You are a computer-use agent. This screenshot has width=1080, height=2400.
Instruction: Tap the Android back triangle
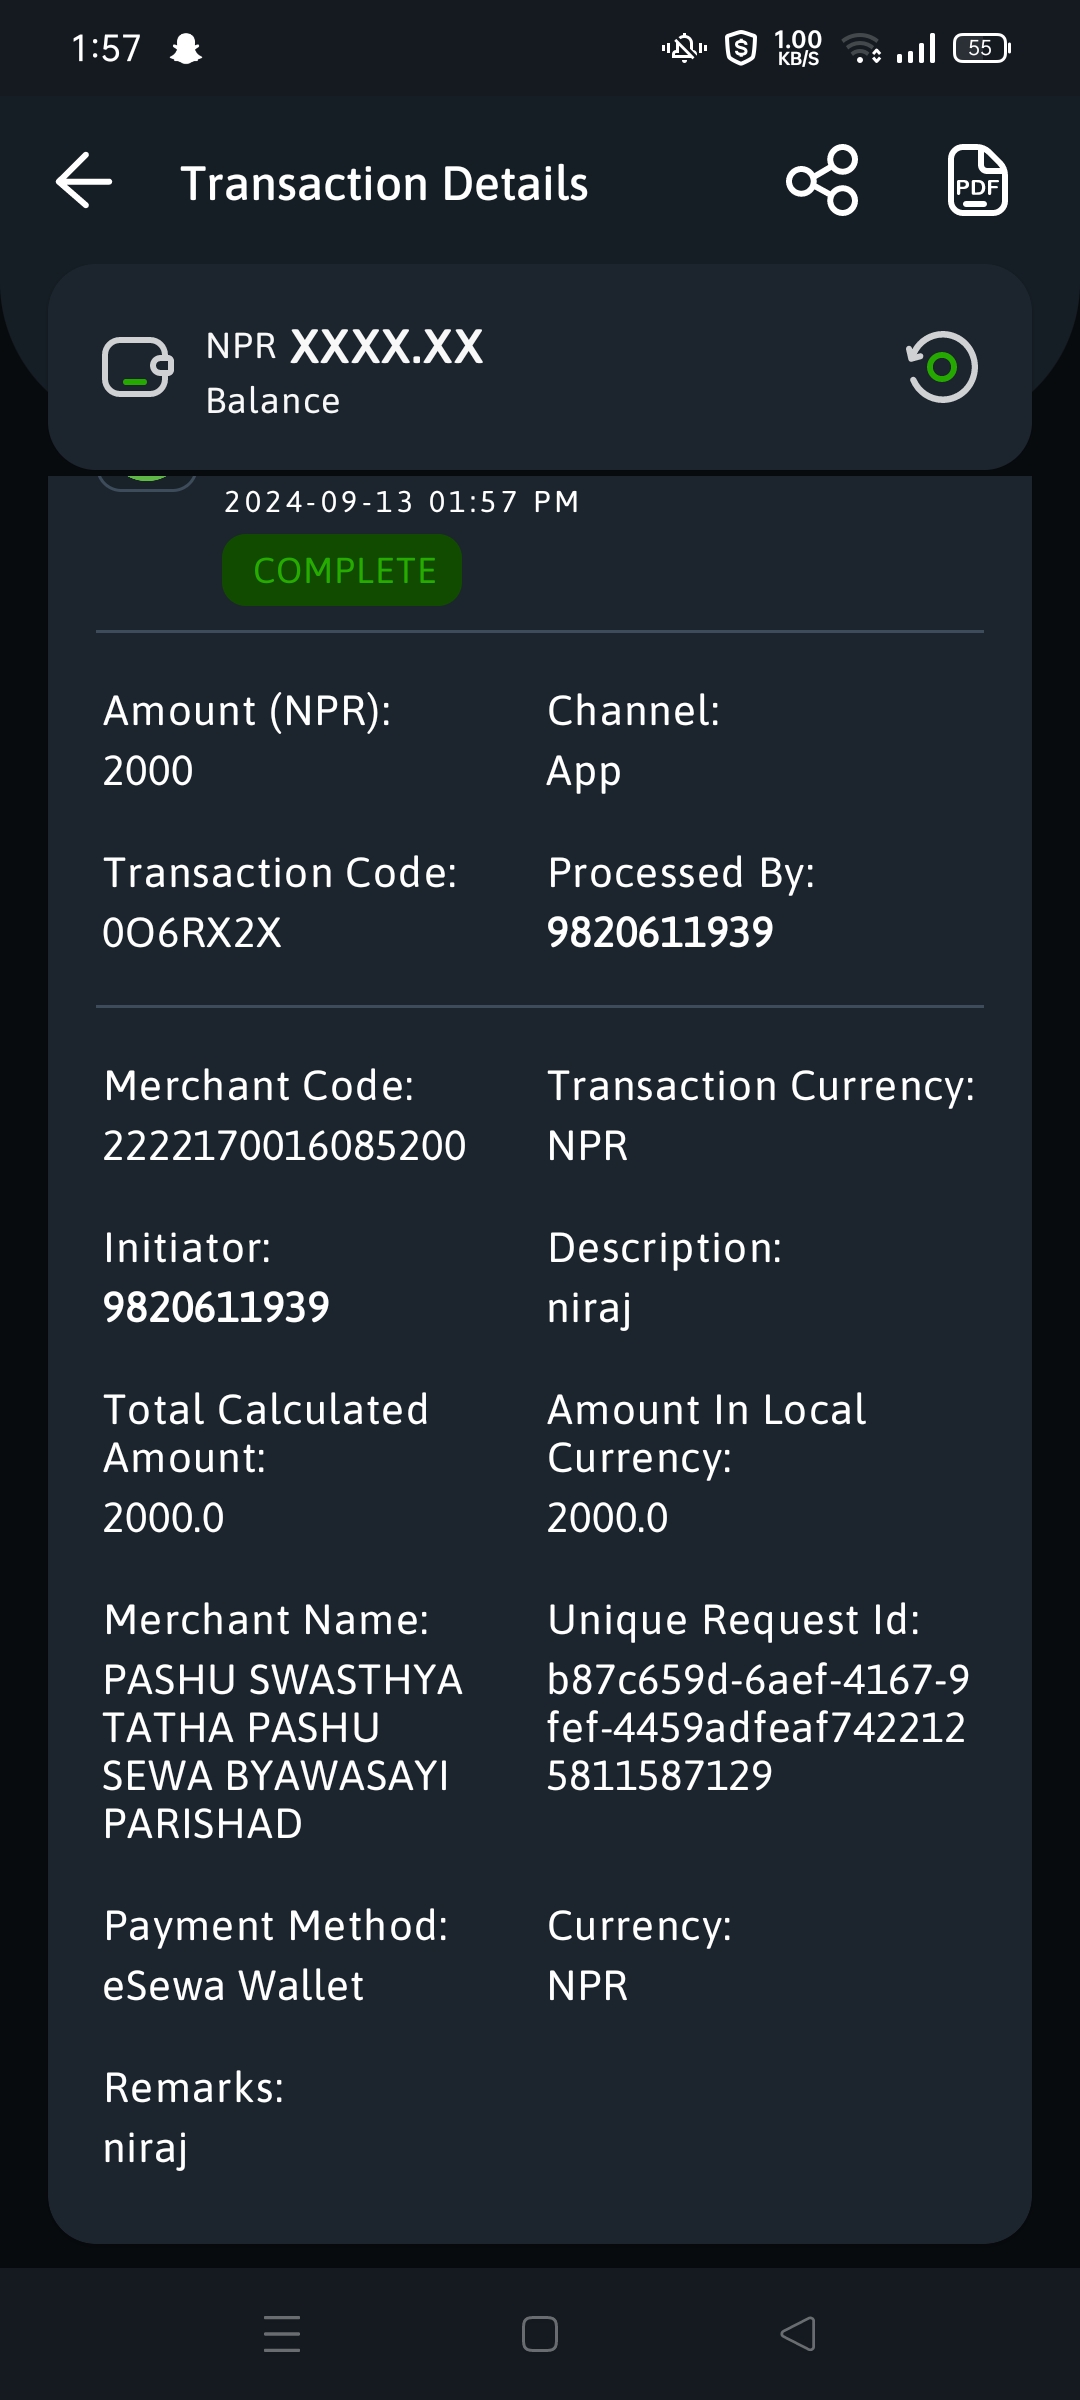(x=797, y=2334)
